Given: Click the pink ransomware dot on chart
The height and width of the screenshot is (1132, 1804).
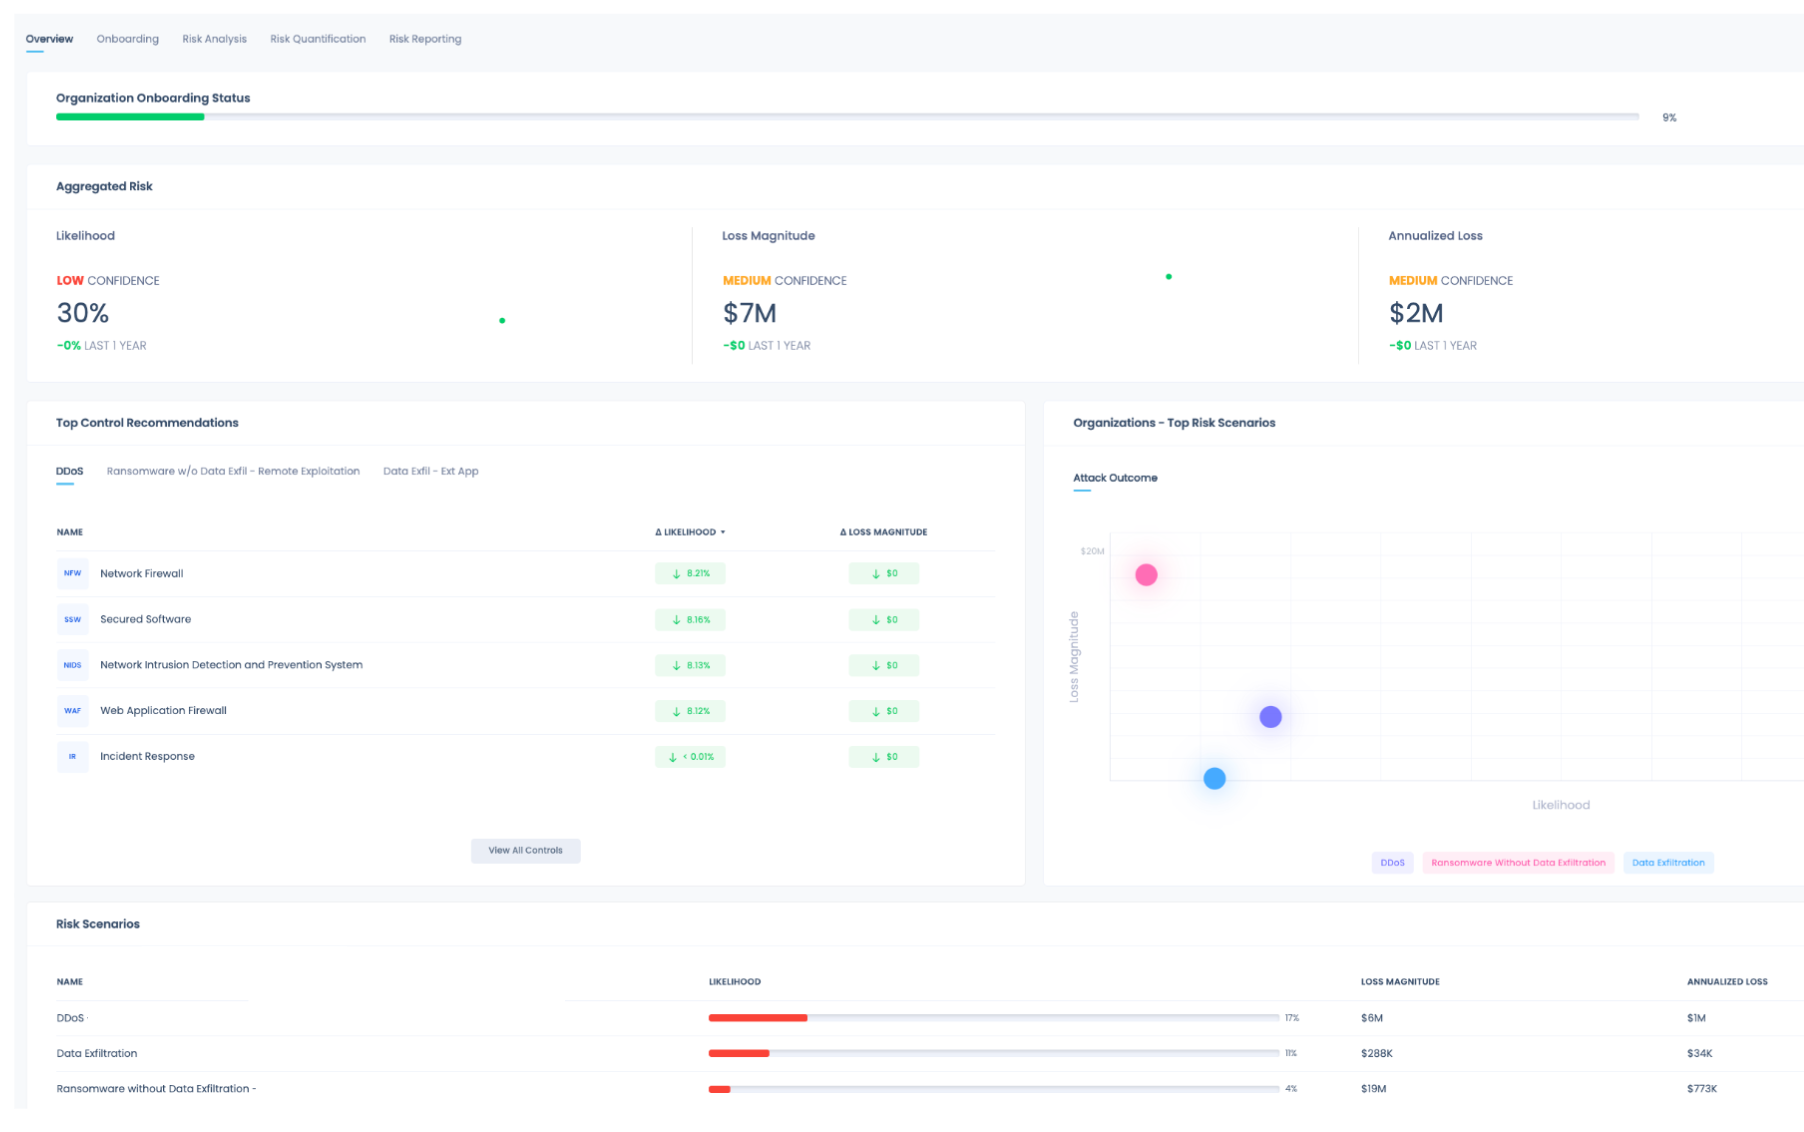Looking at the screenshot, I should click(x=1146, y=574).
